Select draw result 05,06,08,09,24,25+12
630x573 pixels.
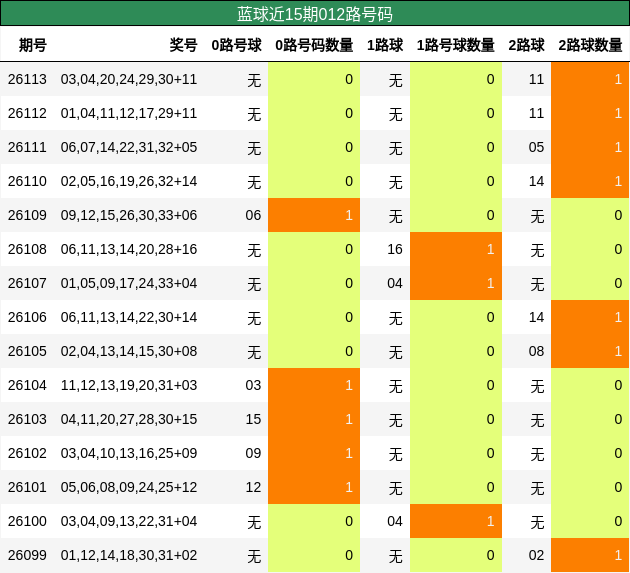coord(129,487)
